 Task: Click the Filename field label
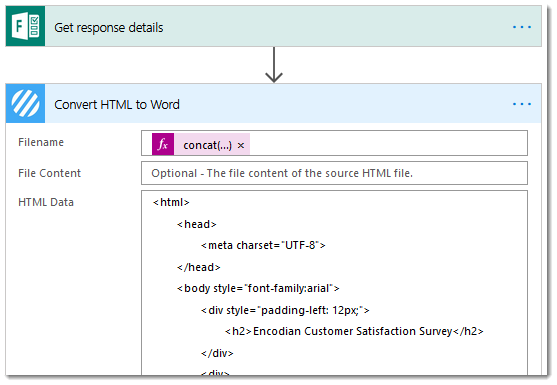click(41, 142)
